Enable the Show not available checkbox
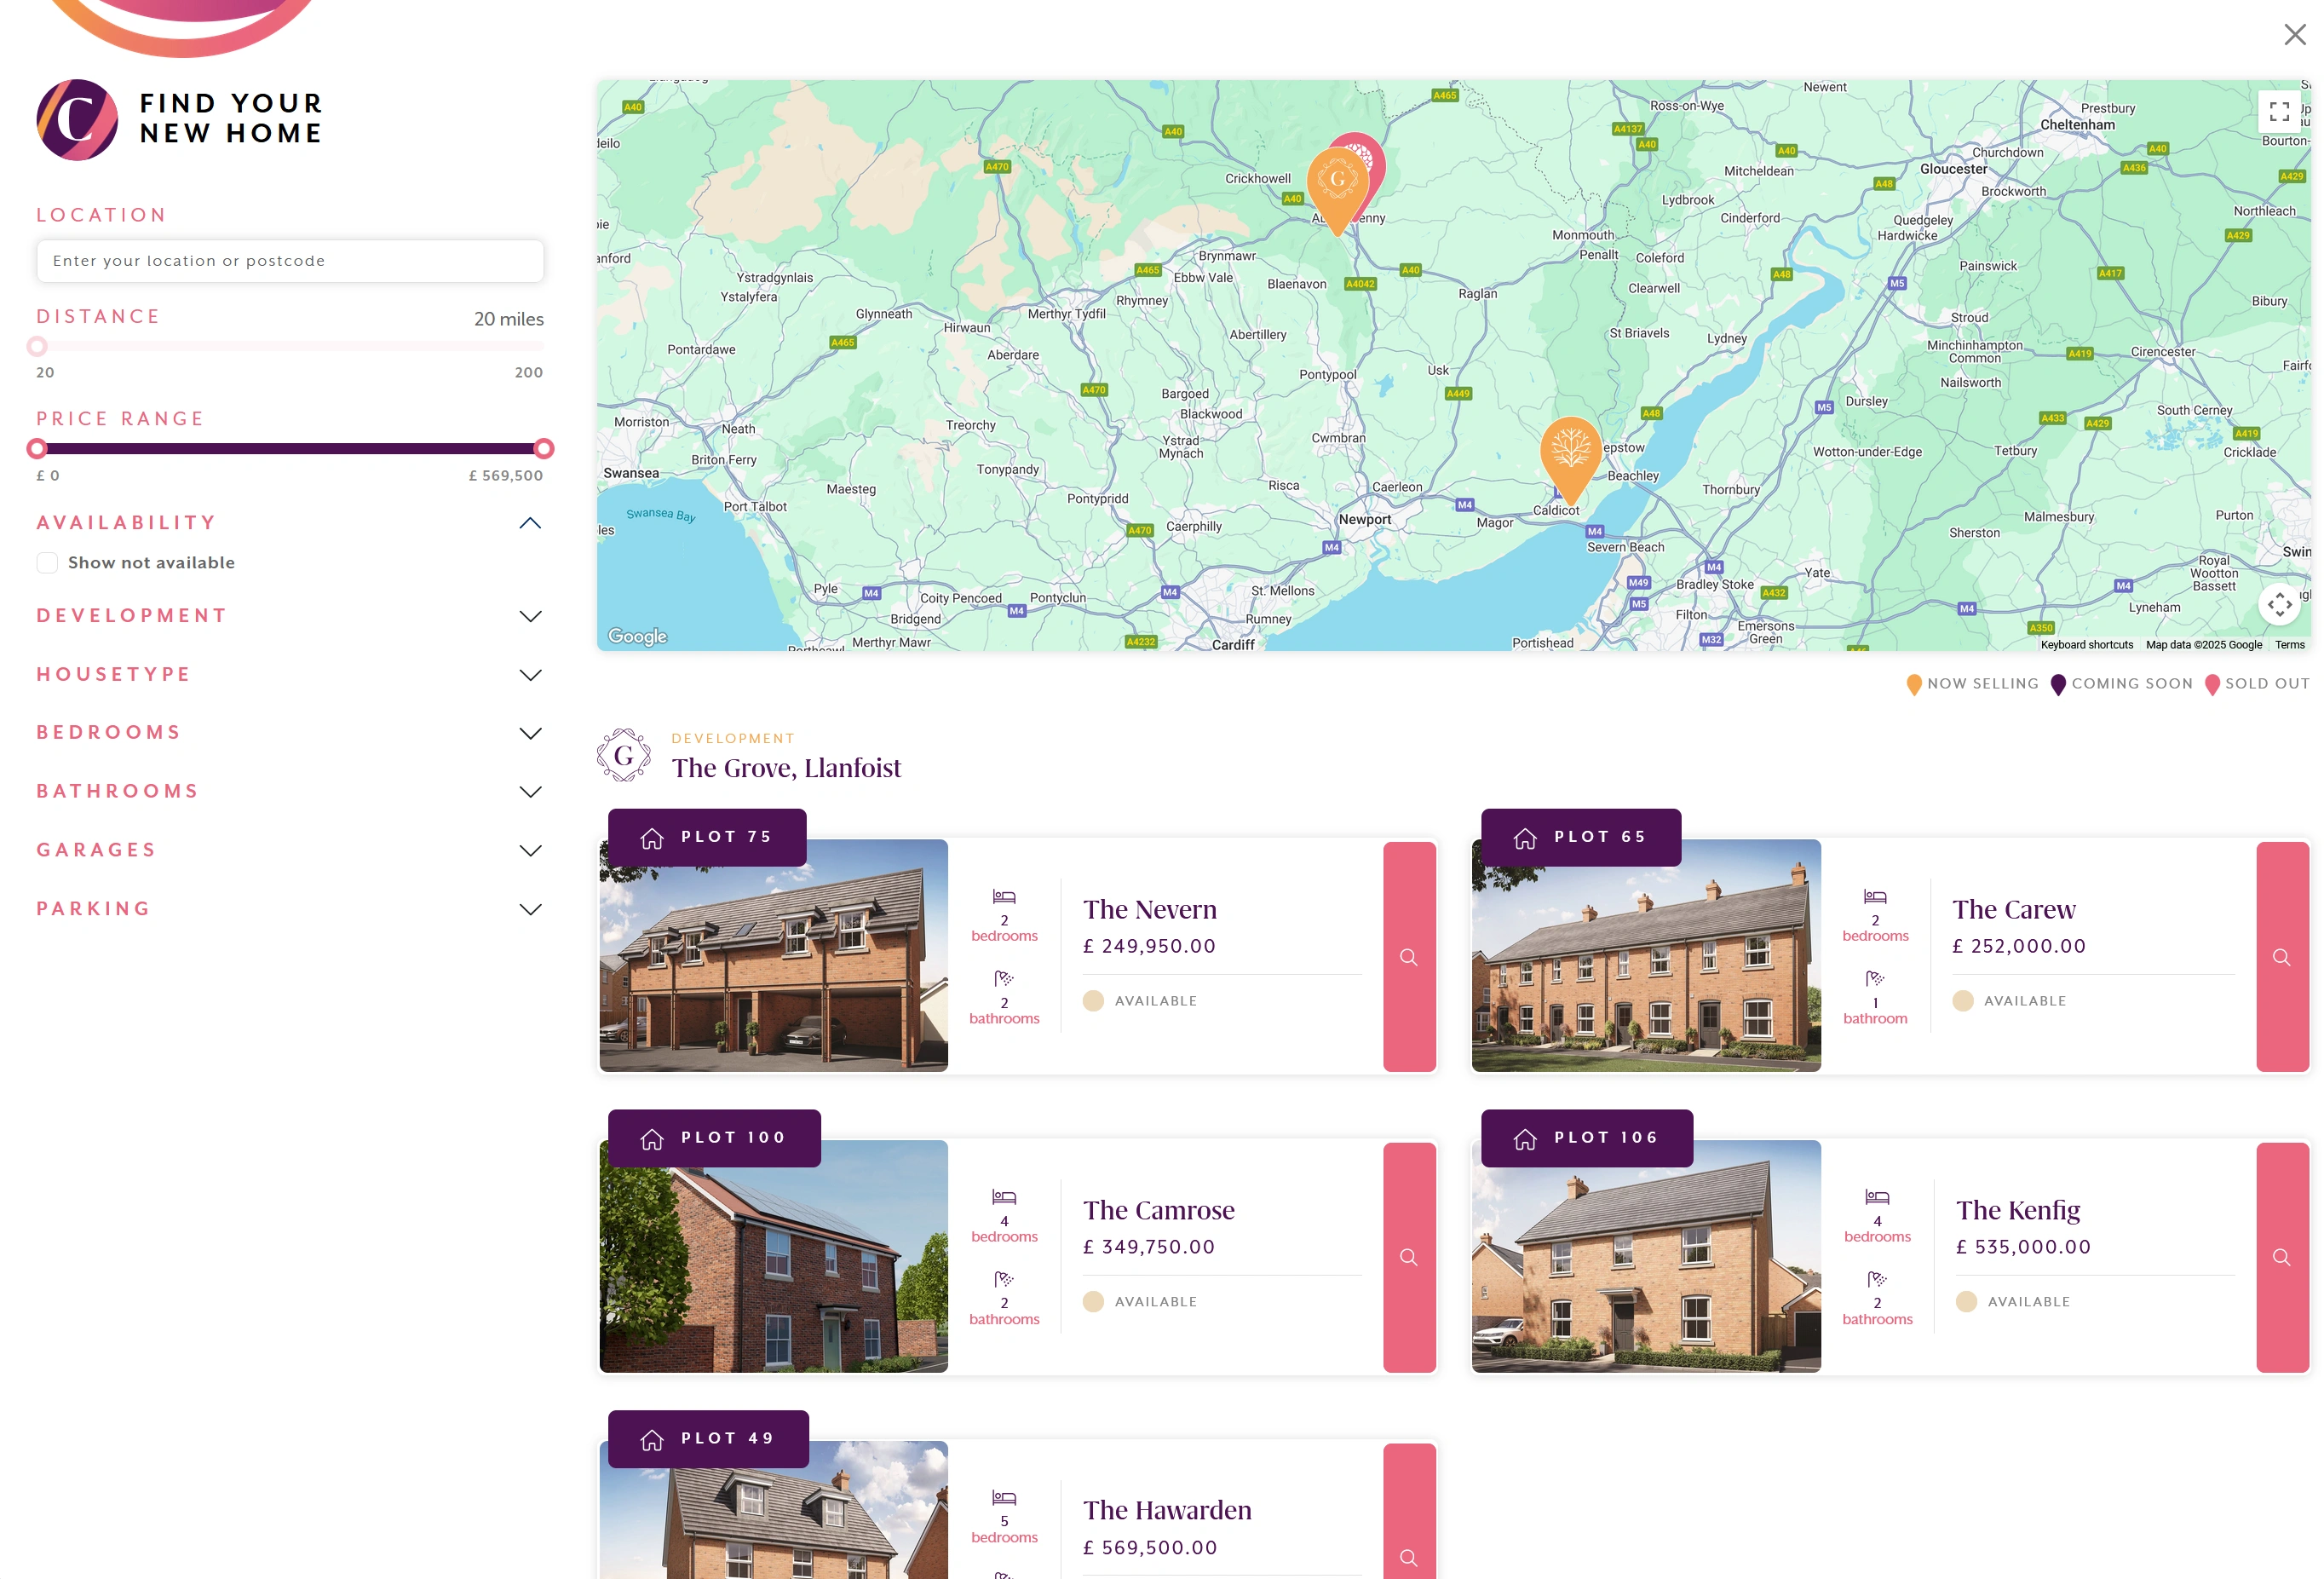Screen dimensions: 2324x1579 tap(47, 562)
